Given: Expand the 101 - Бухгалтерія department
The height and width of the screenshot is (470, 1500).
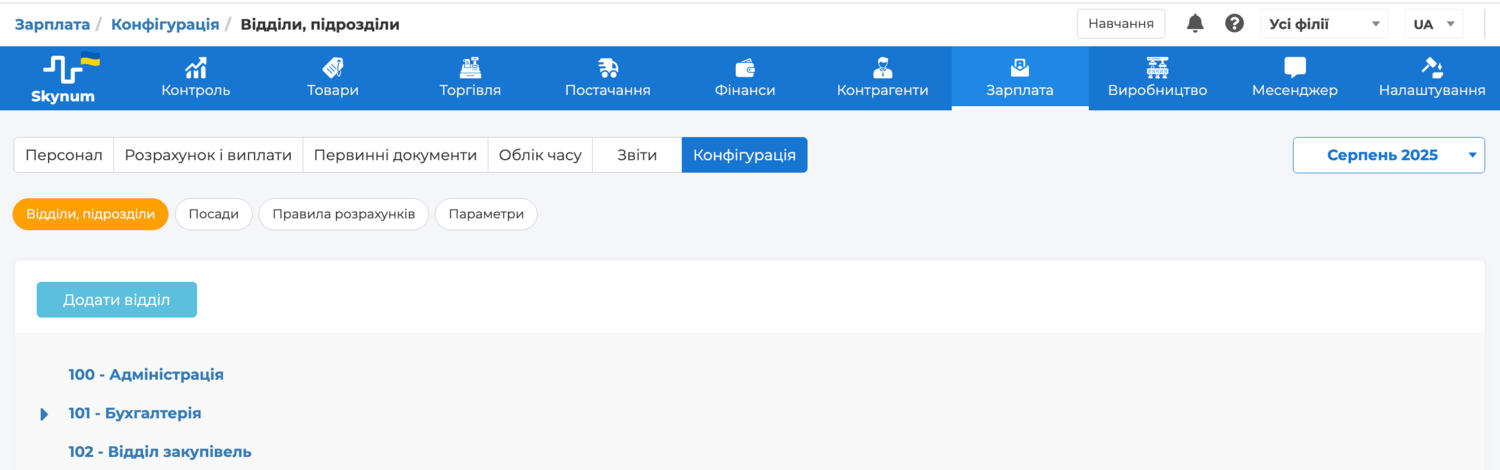Looking at the screenshot, I should click(x=44, y=414).
